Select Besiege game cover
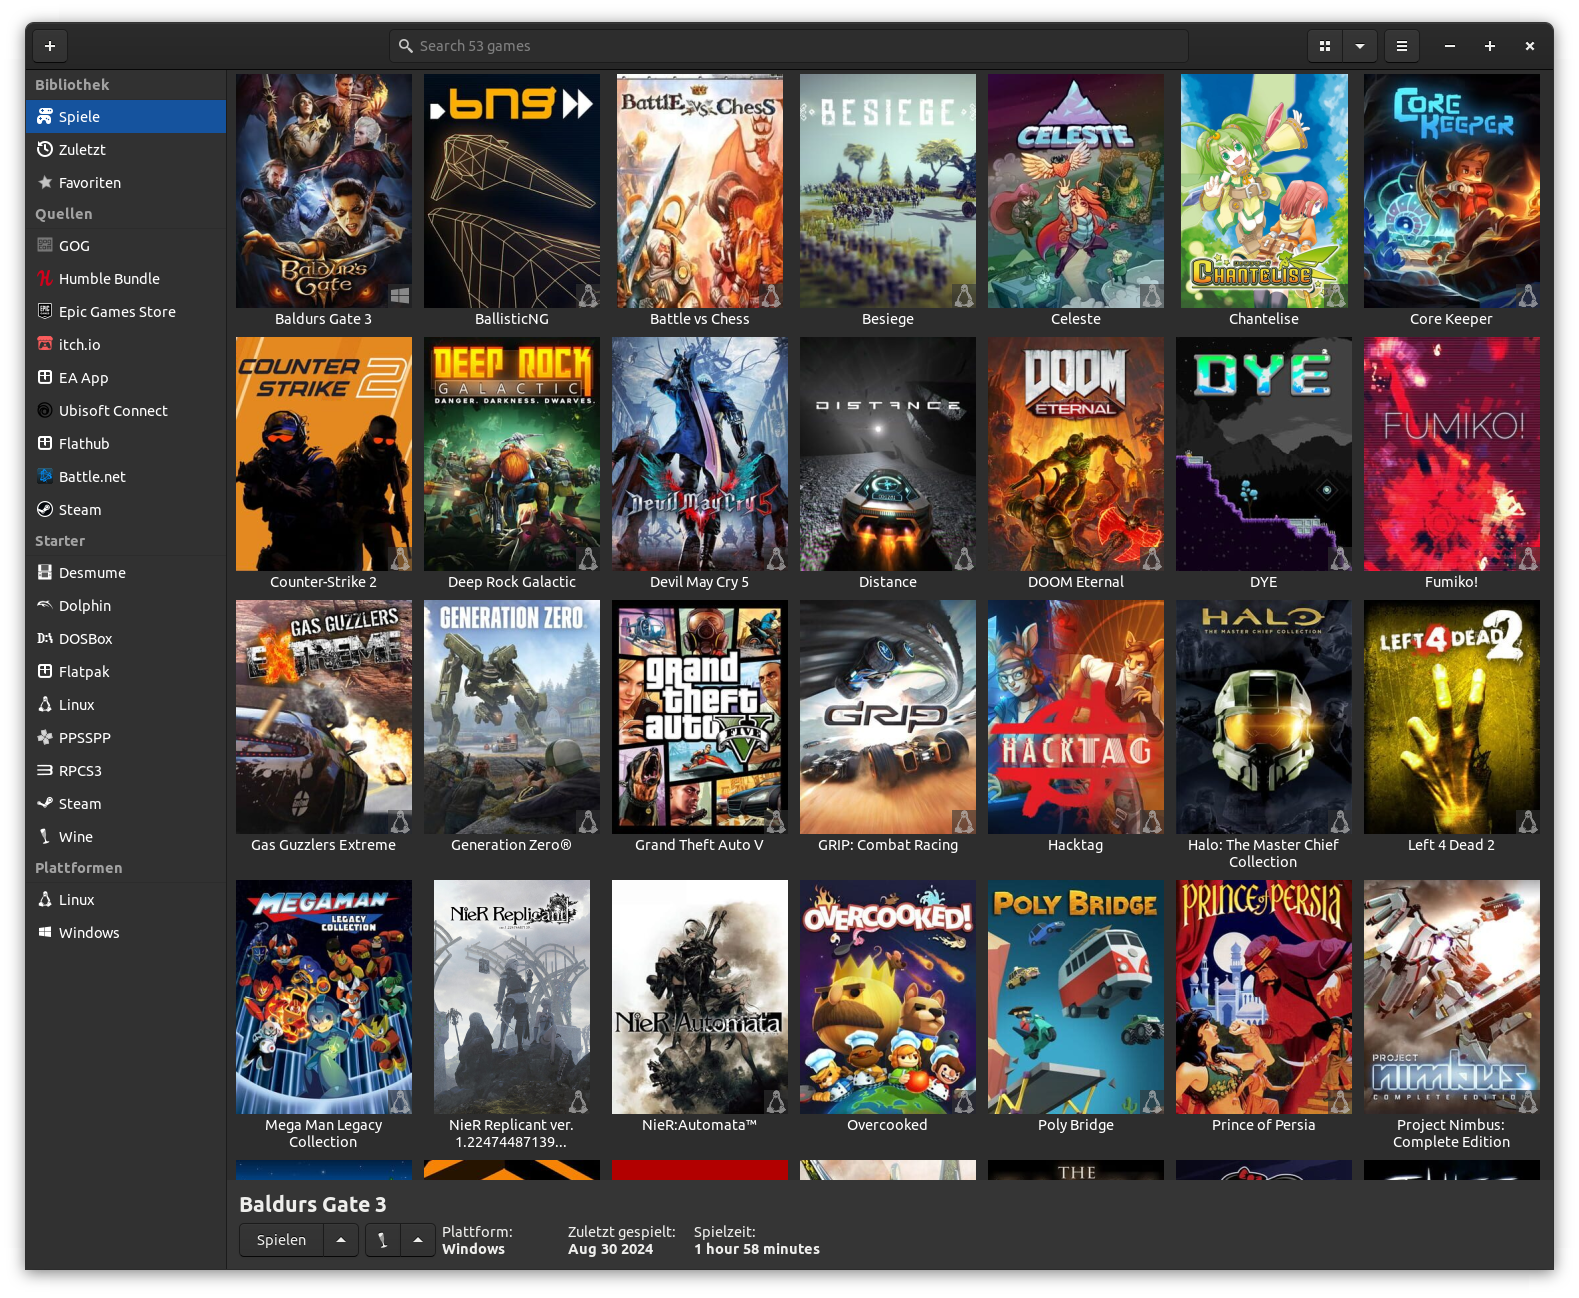Image resolution: width=1579 pixels, height=1298 pixels. (x=888, y=191)
